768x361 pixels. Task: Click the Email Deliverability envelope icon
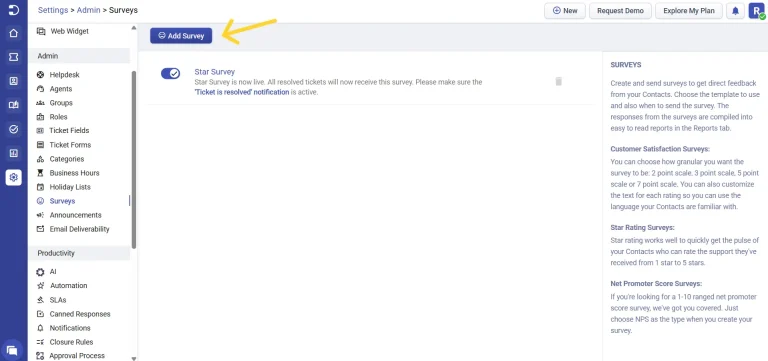click(x=40, y=229)
